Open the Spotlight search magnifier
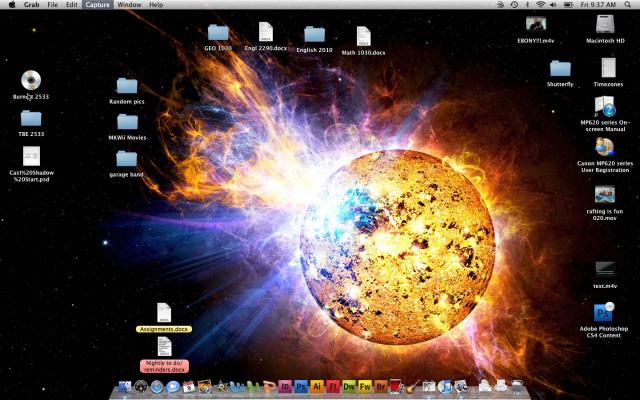Image resolution: width=640 pixels, height=400 pixels. coord(628,5)
